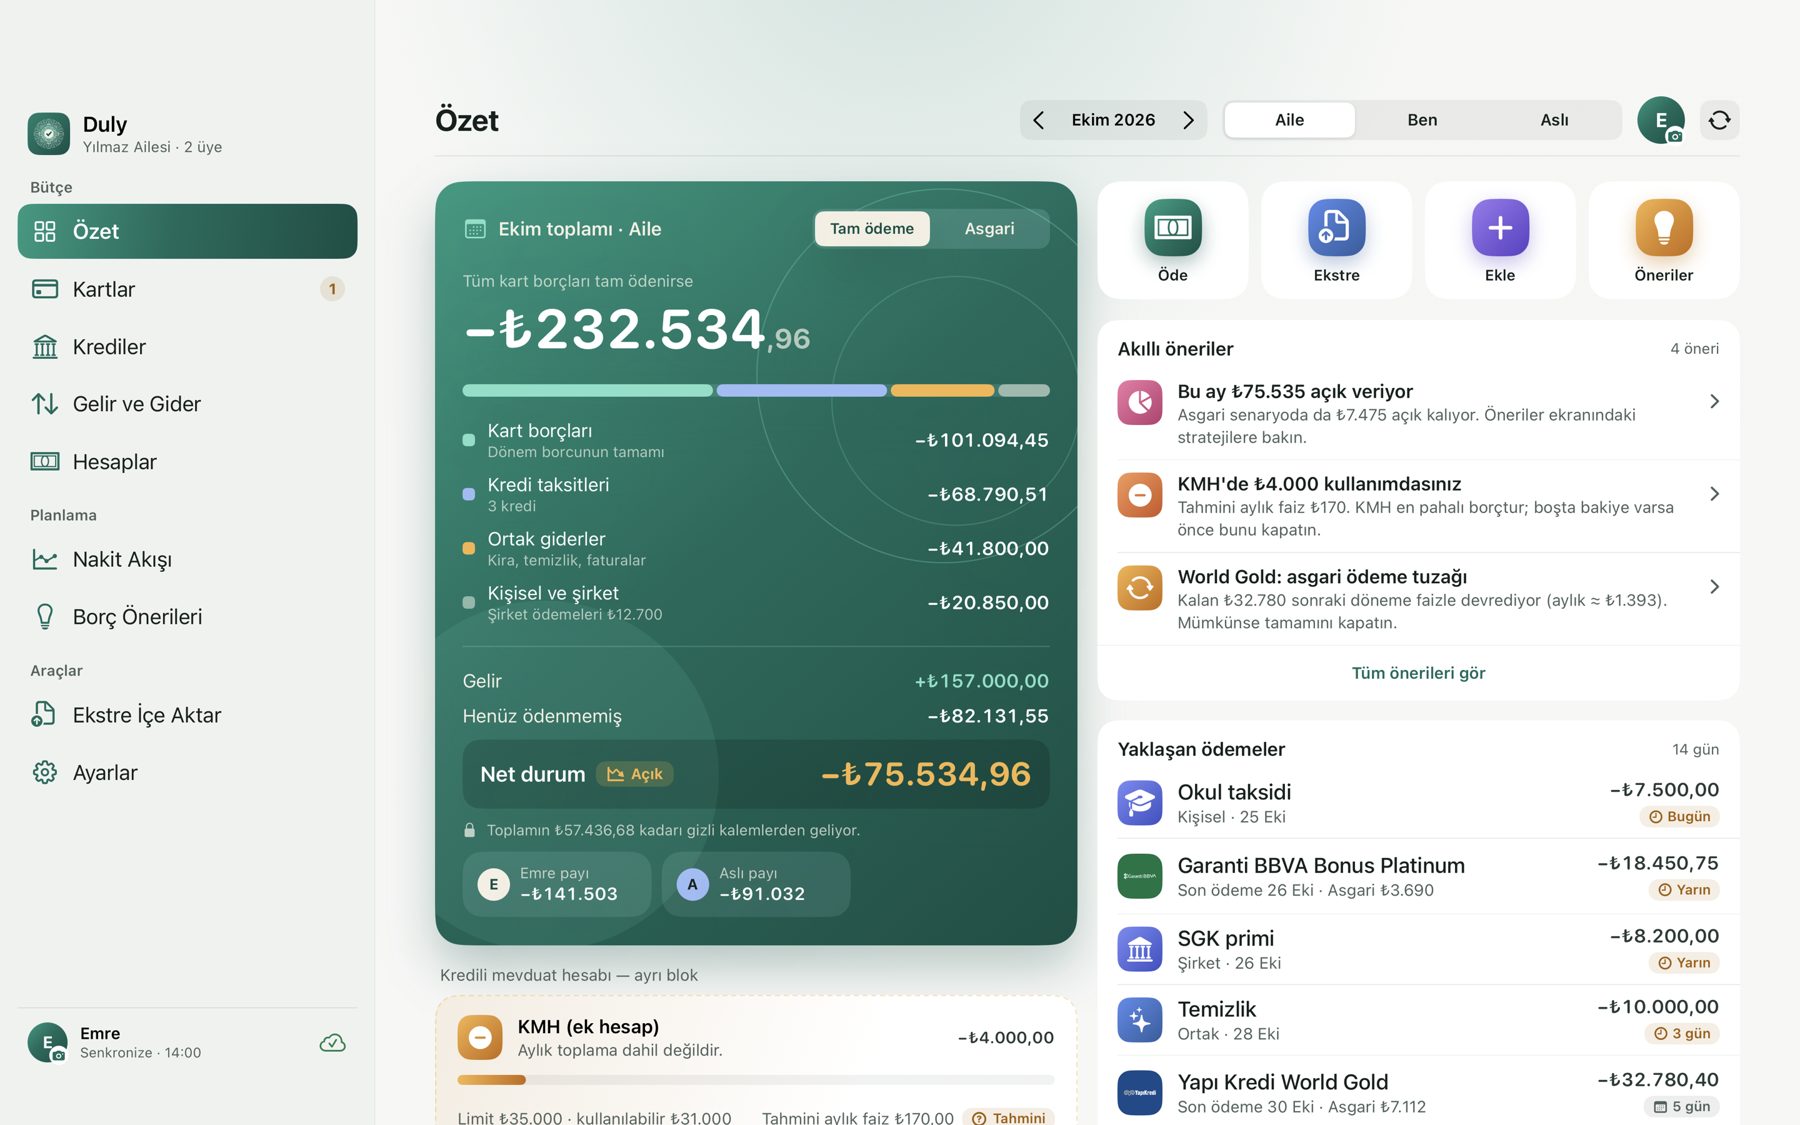Select the Aile view segment

(1289, 120)
